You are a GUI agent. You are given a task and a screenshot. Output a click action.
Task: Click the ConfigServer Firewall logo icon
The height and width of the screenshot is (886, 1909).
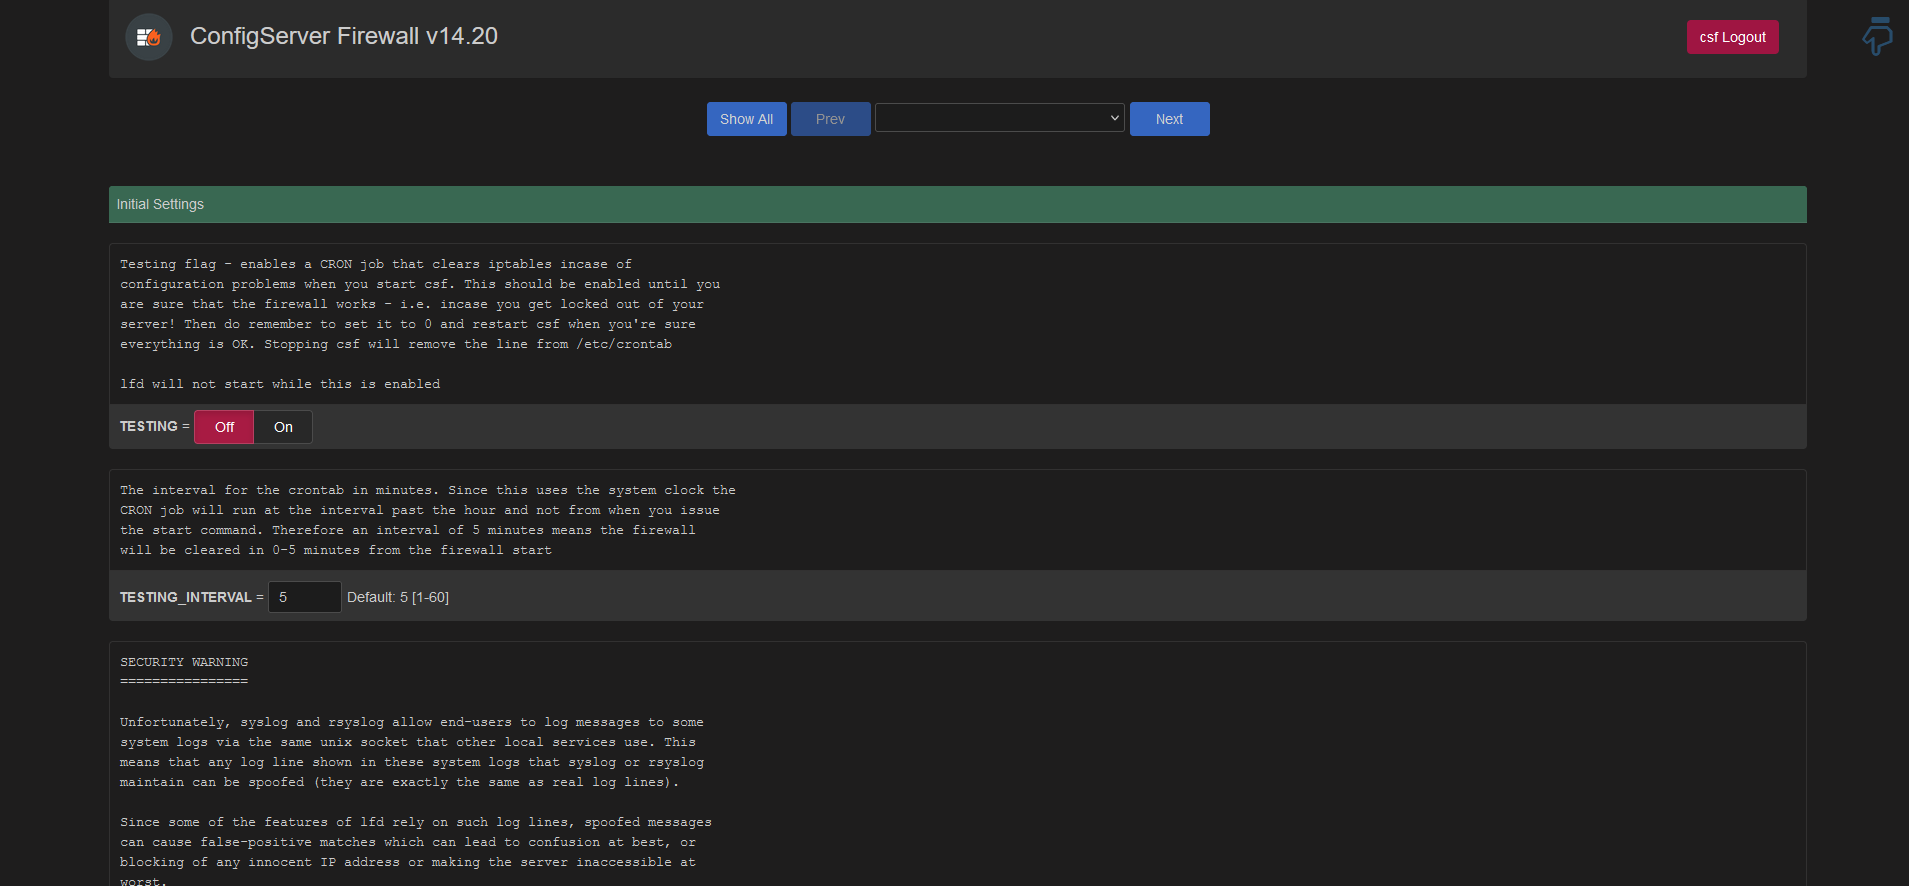[x=149, y=37]
